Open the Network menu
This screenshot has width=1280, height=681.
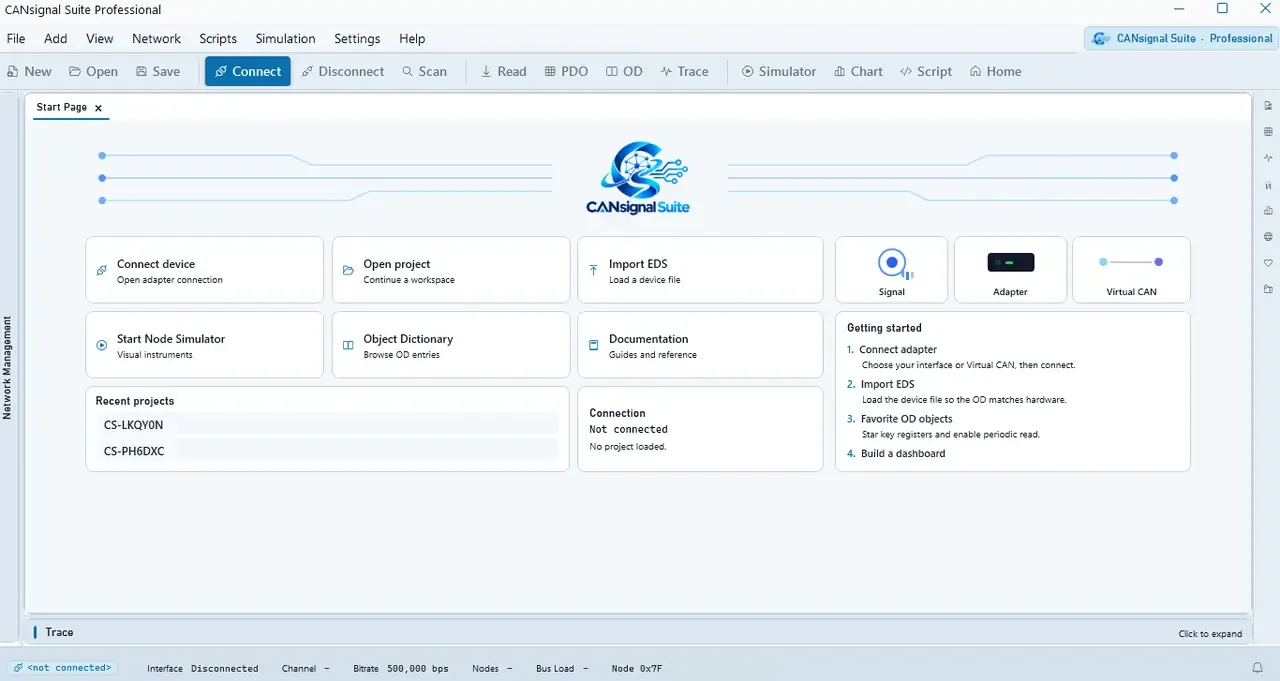[157, 38]
